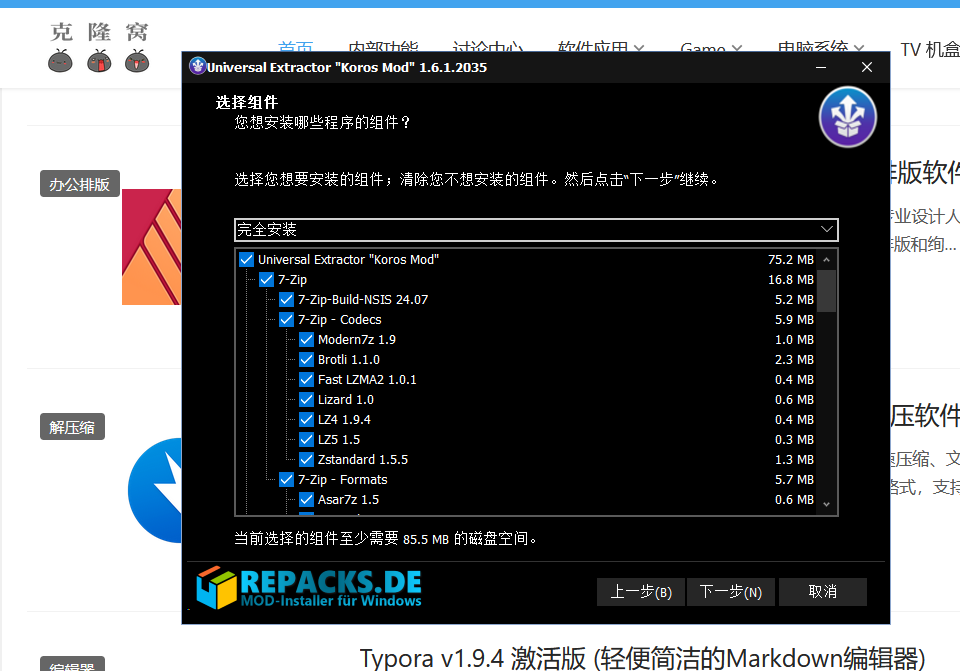Open the 内部功能 nav item
The height and width of the screenshot is (671, 960).
(383, 47)
